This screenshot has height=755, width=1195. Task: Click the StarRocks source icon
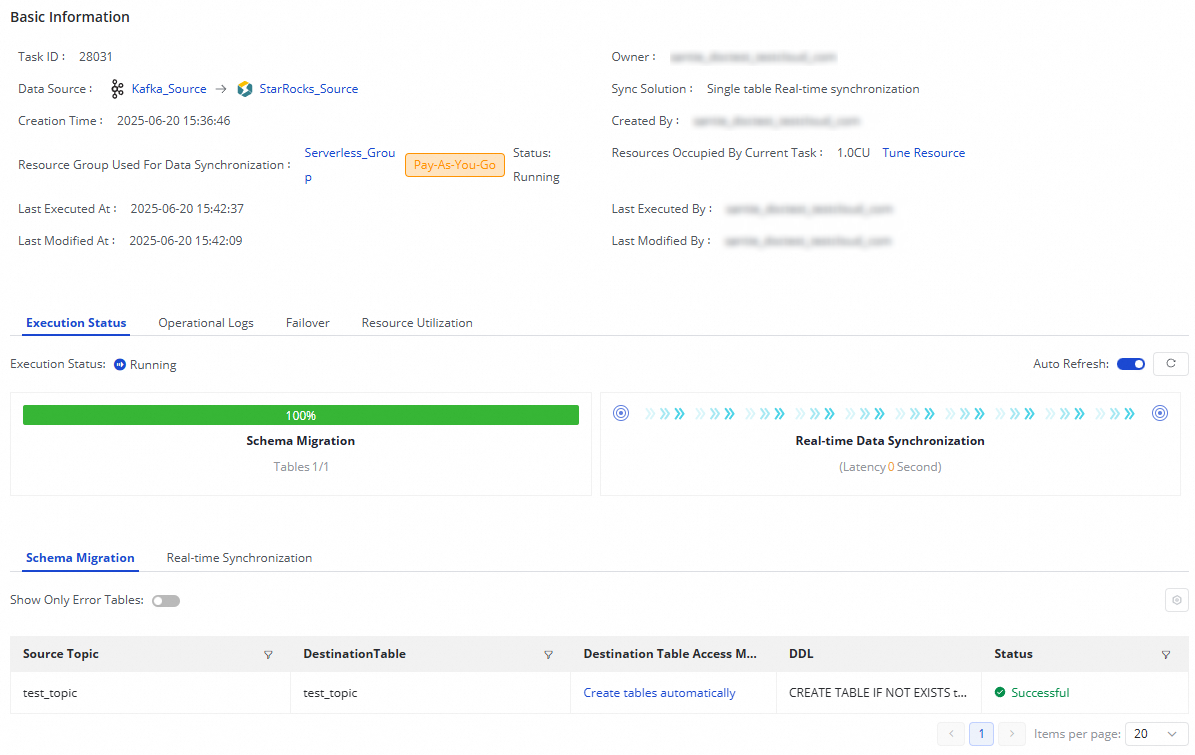pos(245,89)
